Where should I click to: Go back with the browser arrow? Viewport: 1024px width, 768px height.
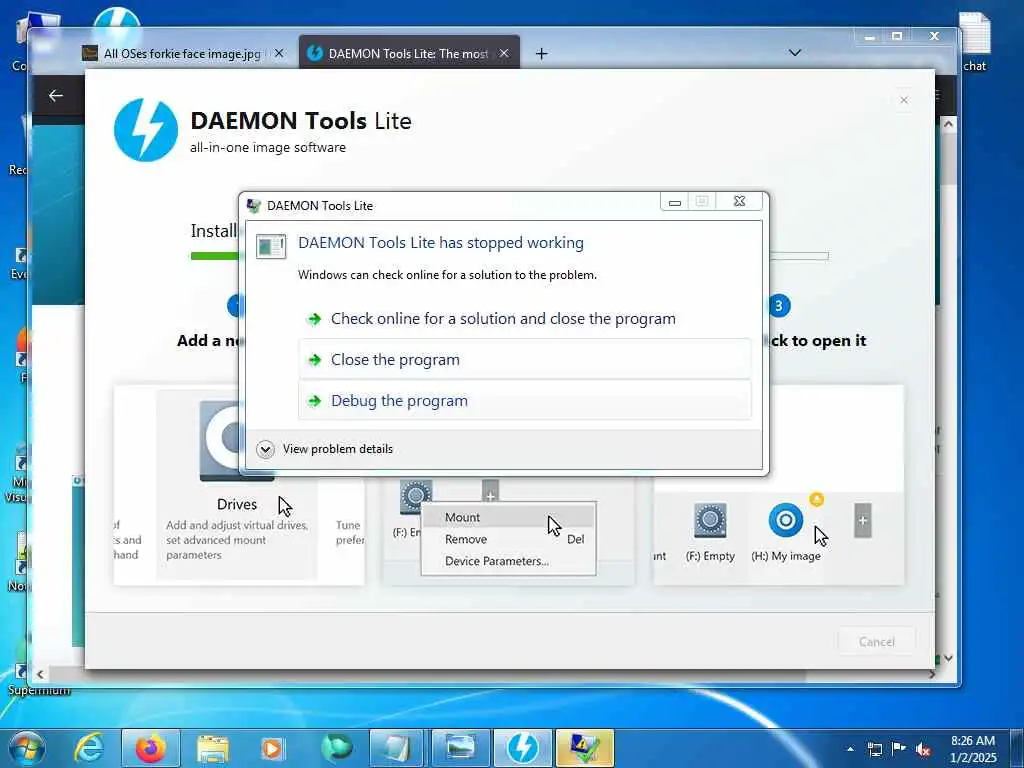(56, 95)
